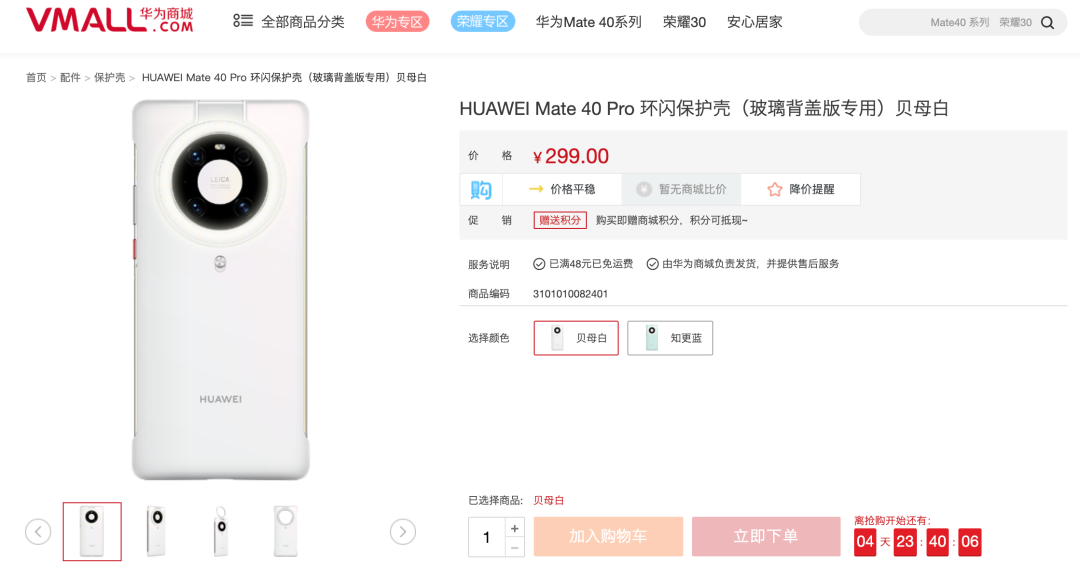Select the second product thumbnail
1080x567 pixels.
(x=156, y=532)
